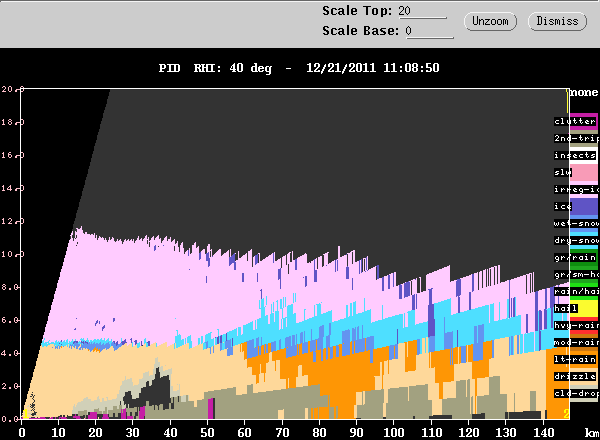The width and height of the screenshot is (600, 440).
Task: Pick the hail yellow legend swatch
Action: pyautogui.click(x=584, y=308)
